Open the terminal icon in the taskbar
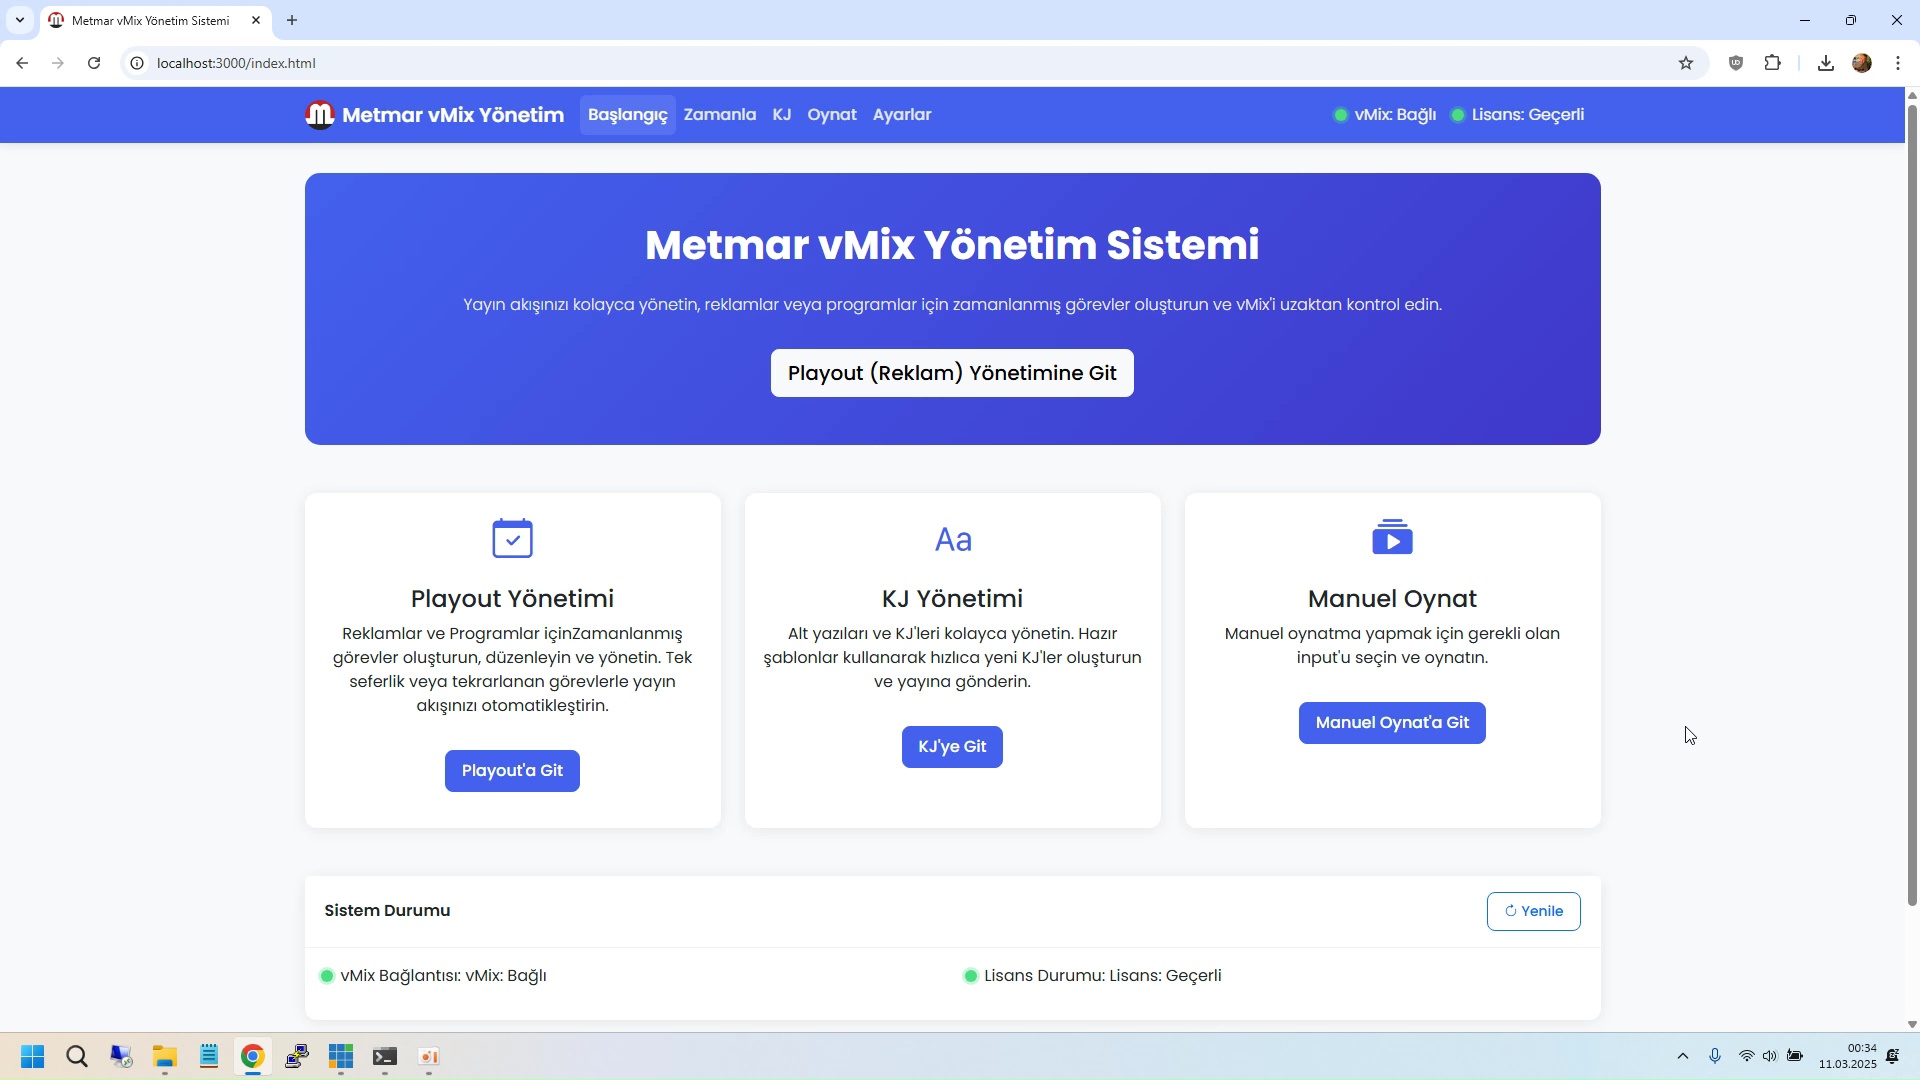Screen dimensions: 1920x1080 click(385, 1057)
